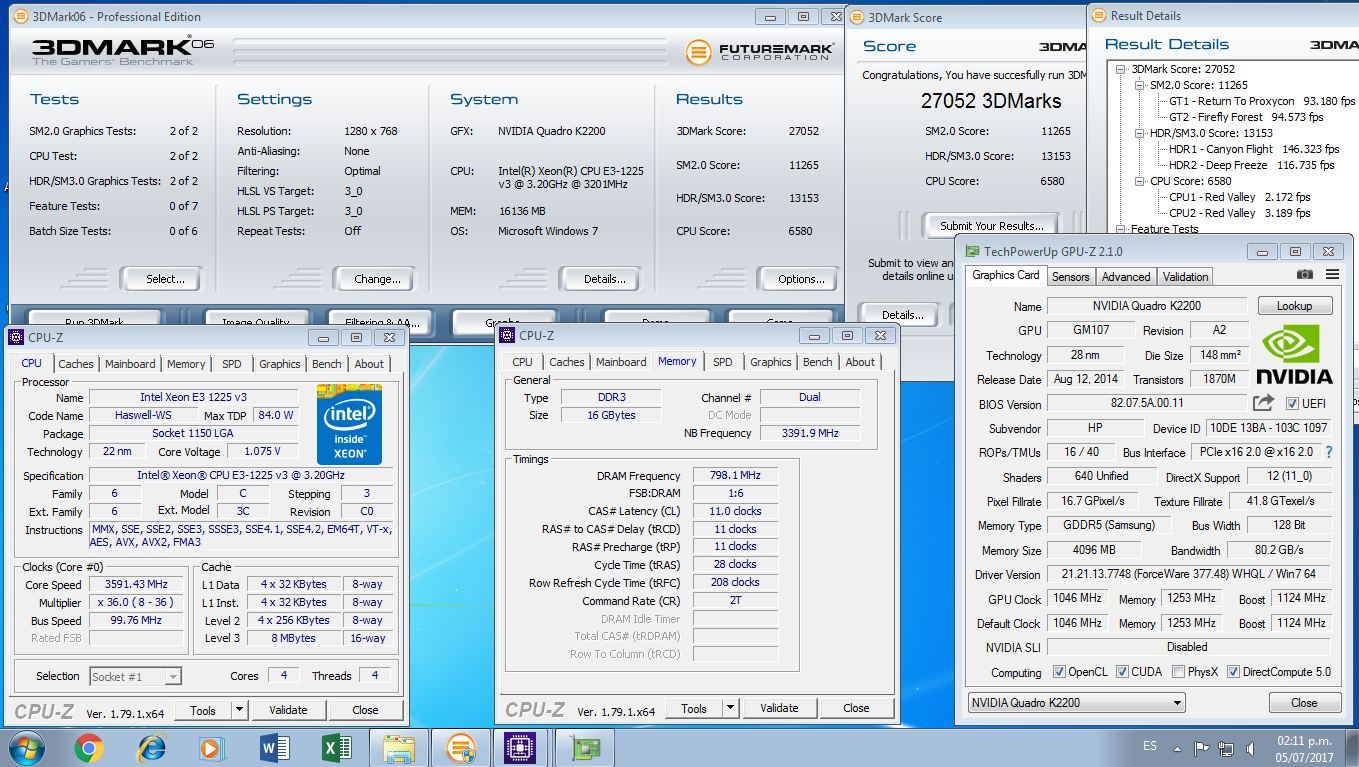1359x767 pixels.
Task: Collapse the SM2.0 Score tree node
Action: (1141, 85)
